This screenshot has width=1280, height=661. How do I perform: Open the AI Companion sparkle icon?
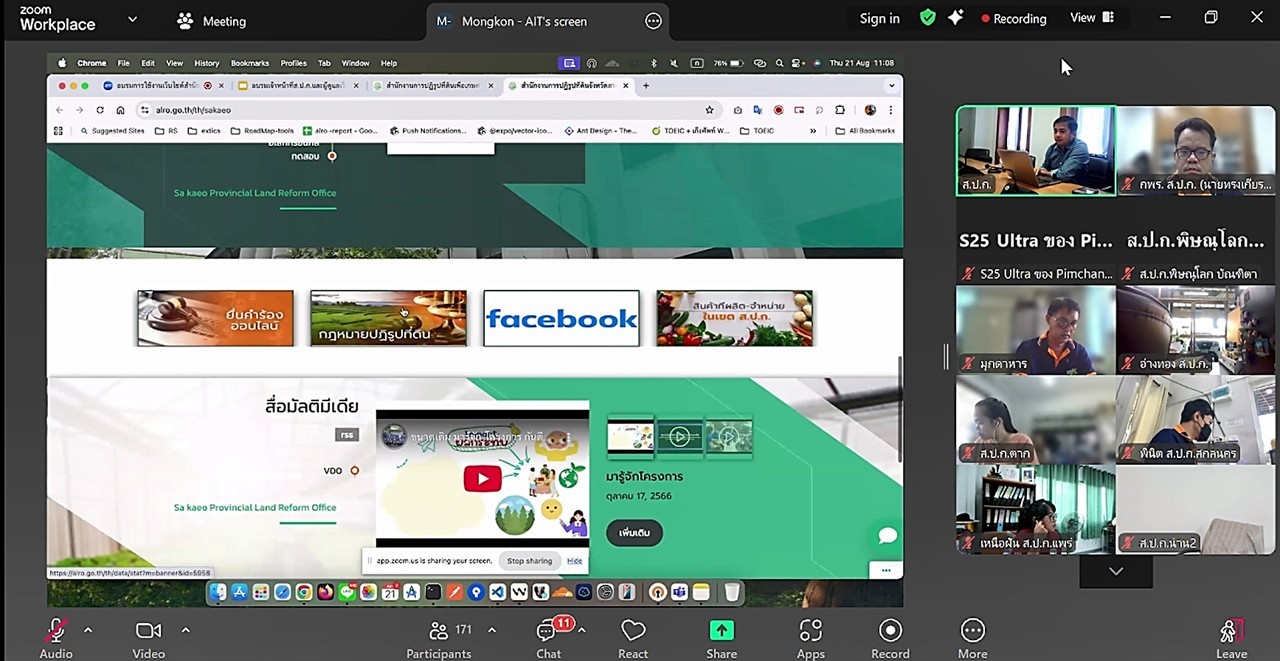955,18
